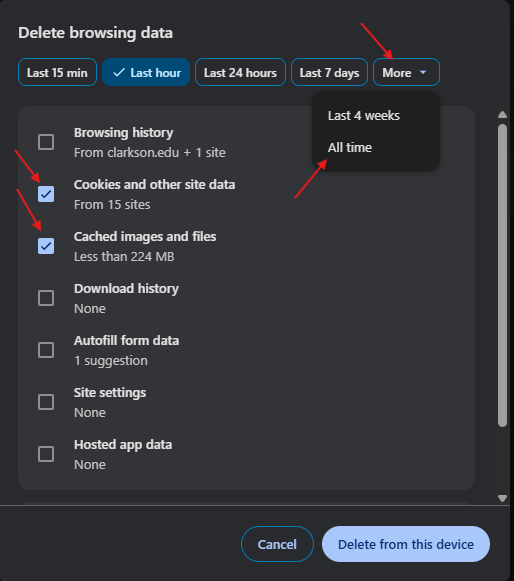Click the More dropdown arrow icon
The height and width of the screenshot is (581, 514).
point(423,72)
